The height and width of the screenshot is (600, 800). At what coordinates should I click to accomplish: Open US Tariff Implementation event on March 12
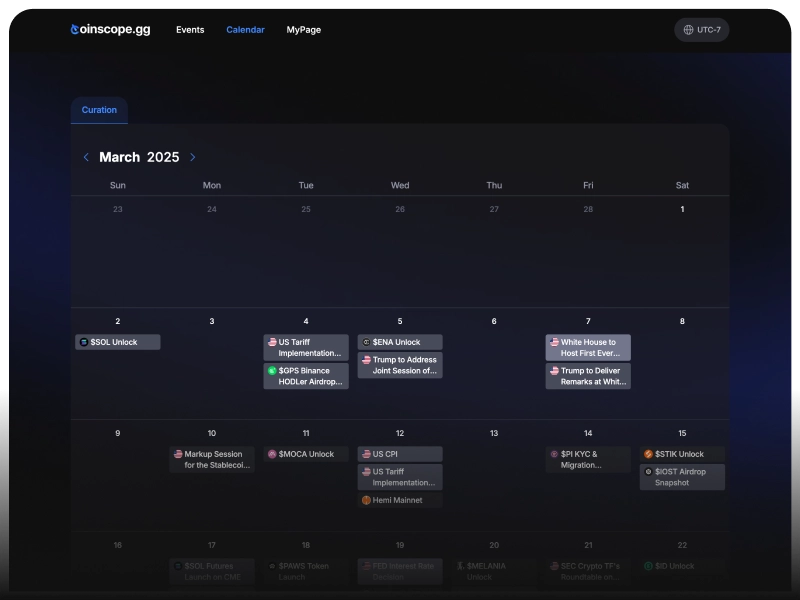pyautogui.click(x=400, y=477)
